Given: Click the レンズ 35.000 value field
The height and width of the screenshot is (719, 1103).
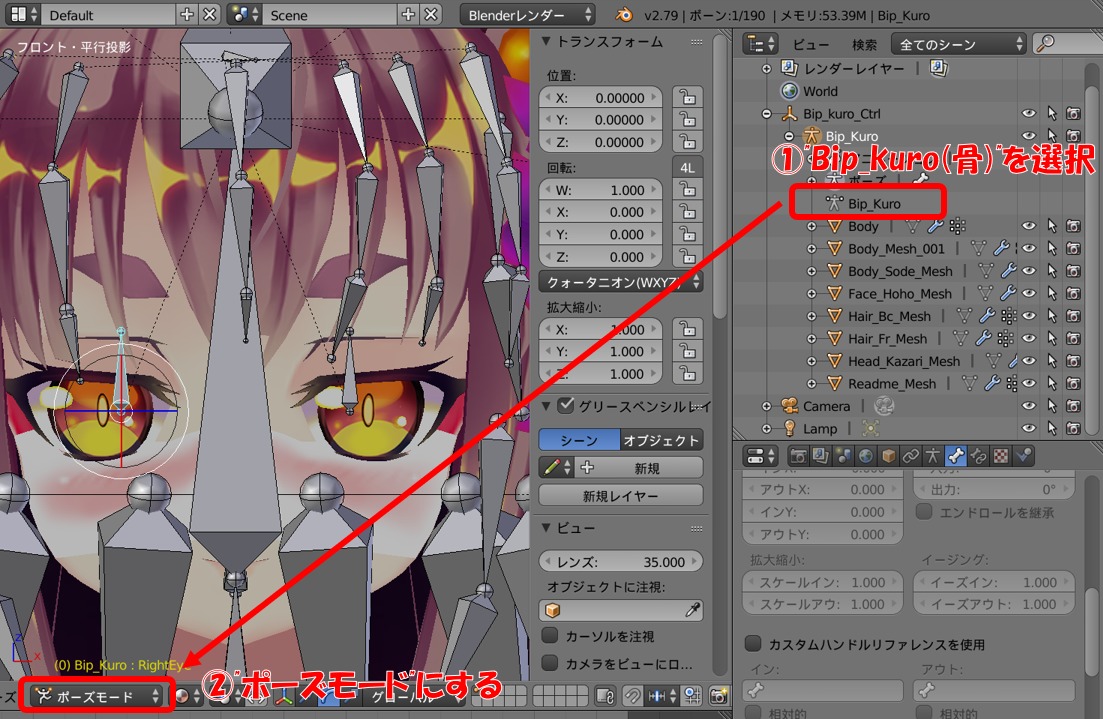Looking at the screenshot, I should click(620, 562).
